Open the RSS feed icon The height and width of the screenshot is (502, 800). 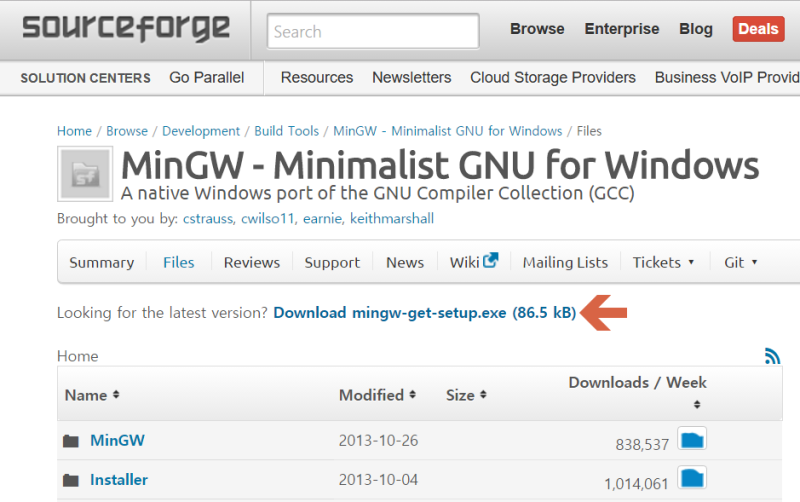(x=772, y=356)
